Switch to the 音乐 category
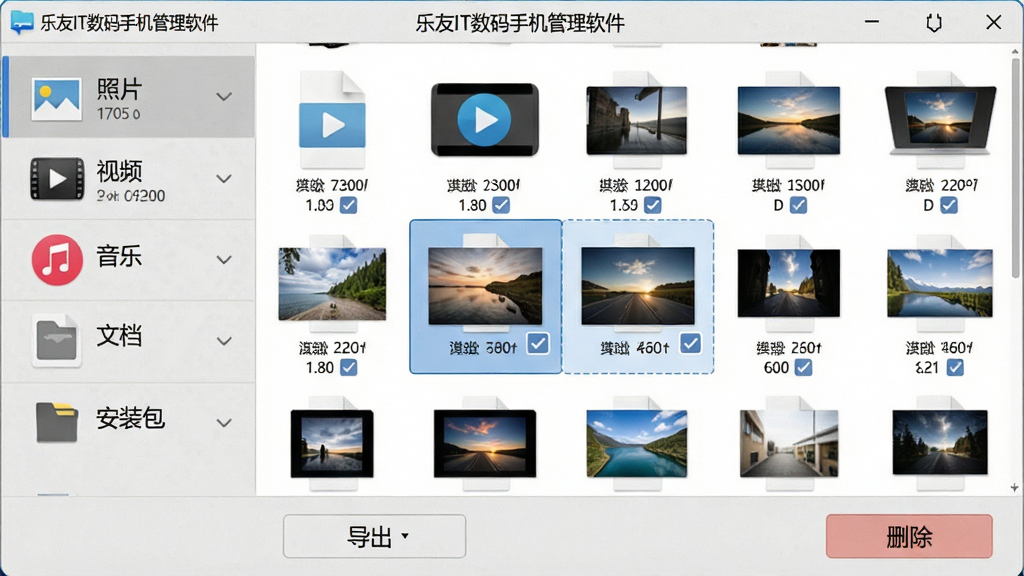This screenshot has height=576, width=1024. point(129,259)
